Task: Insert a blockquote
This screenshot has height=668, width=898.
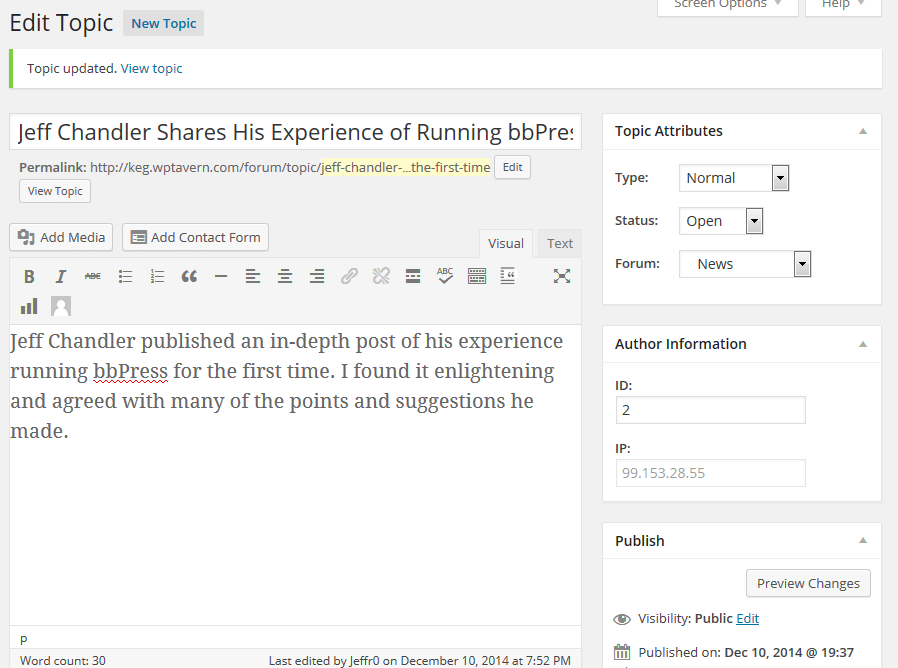Action: pos(189,276)
